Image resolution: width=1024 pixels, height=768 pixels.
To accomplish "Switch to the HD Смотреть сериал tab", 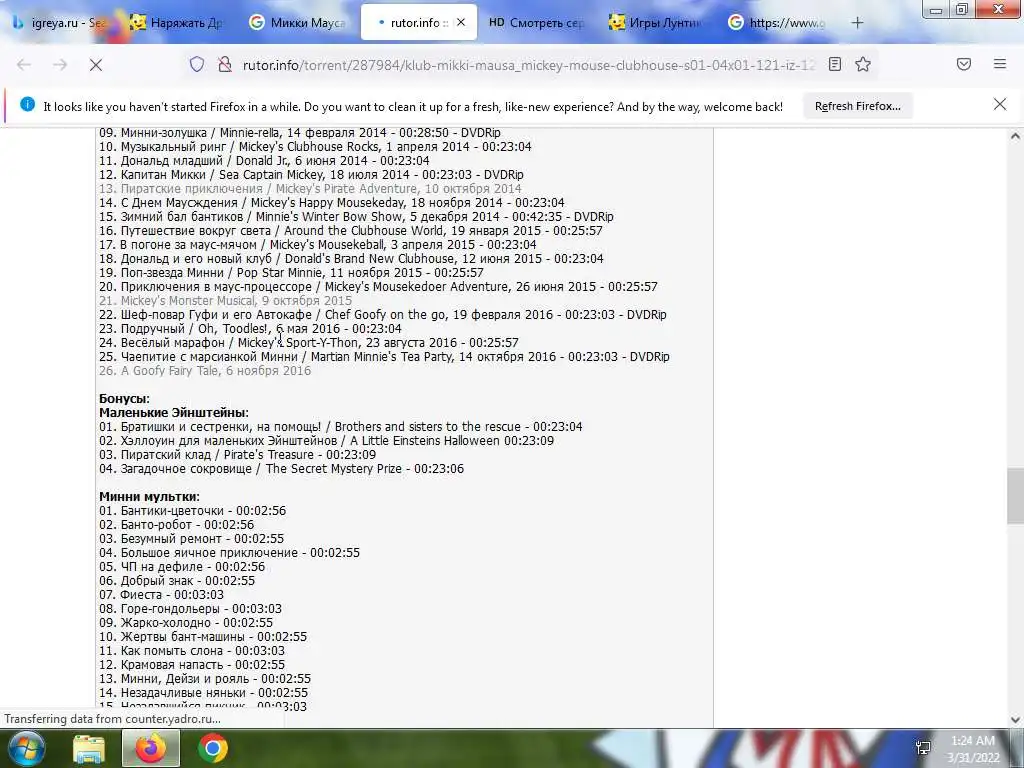I will coord(537,23).
